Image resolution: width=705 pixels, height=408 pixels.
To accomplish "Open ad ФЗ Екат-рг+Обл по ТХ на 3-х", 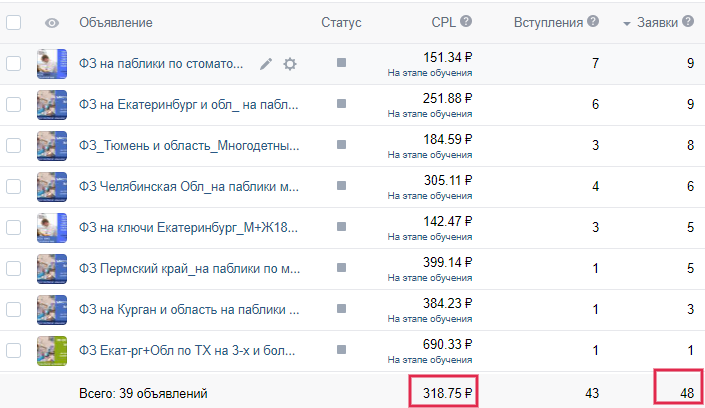I will (187, 350).
